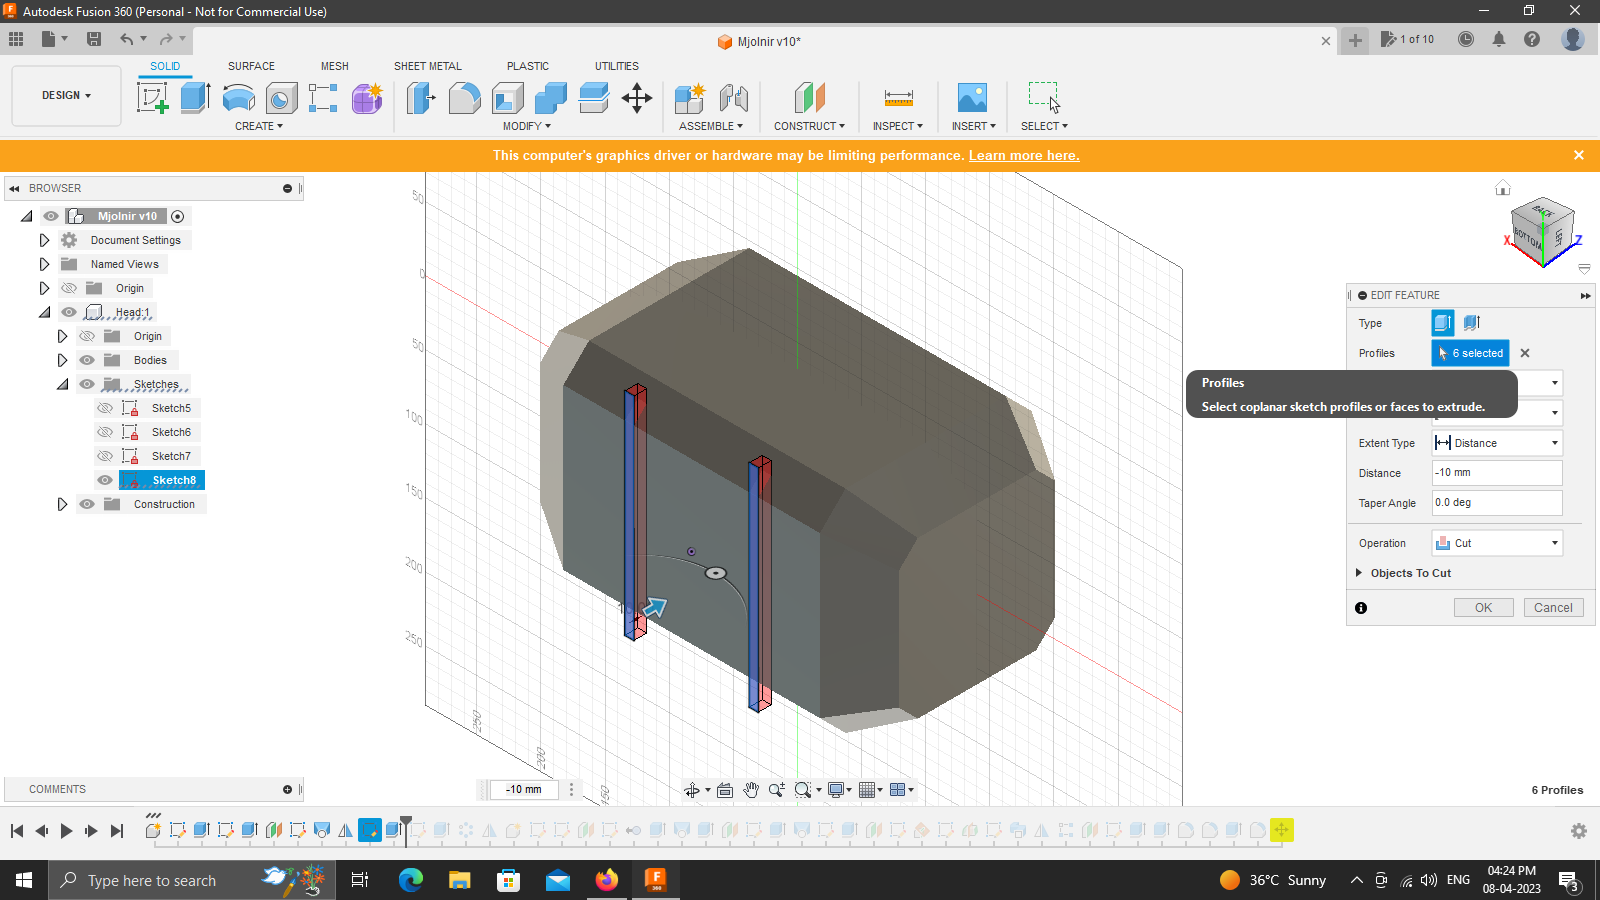The width and height of the screenshot is (1600, 900).
Task: Open the 'Learn more here' link
Action: [x=1023, y=155]
